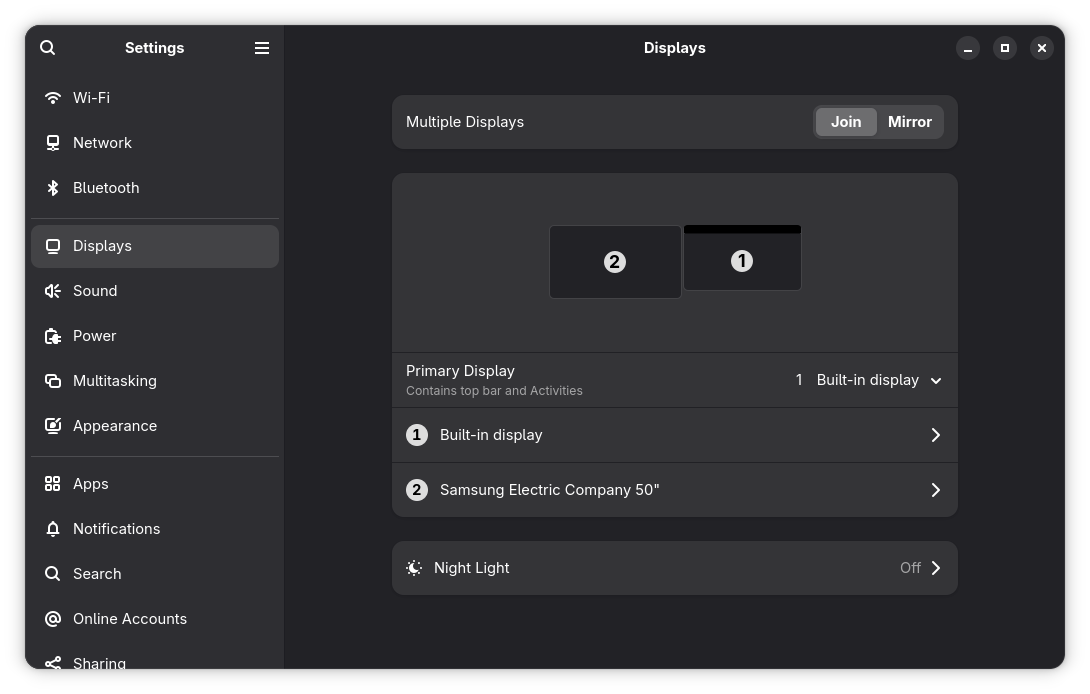Click the Notifications bell icon

[53, 528]
